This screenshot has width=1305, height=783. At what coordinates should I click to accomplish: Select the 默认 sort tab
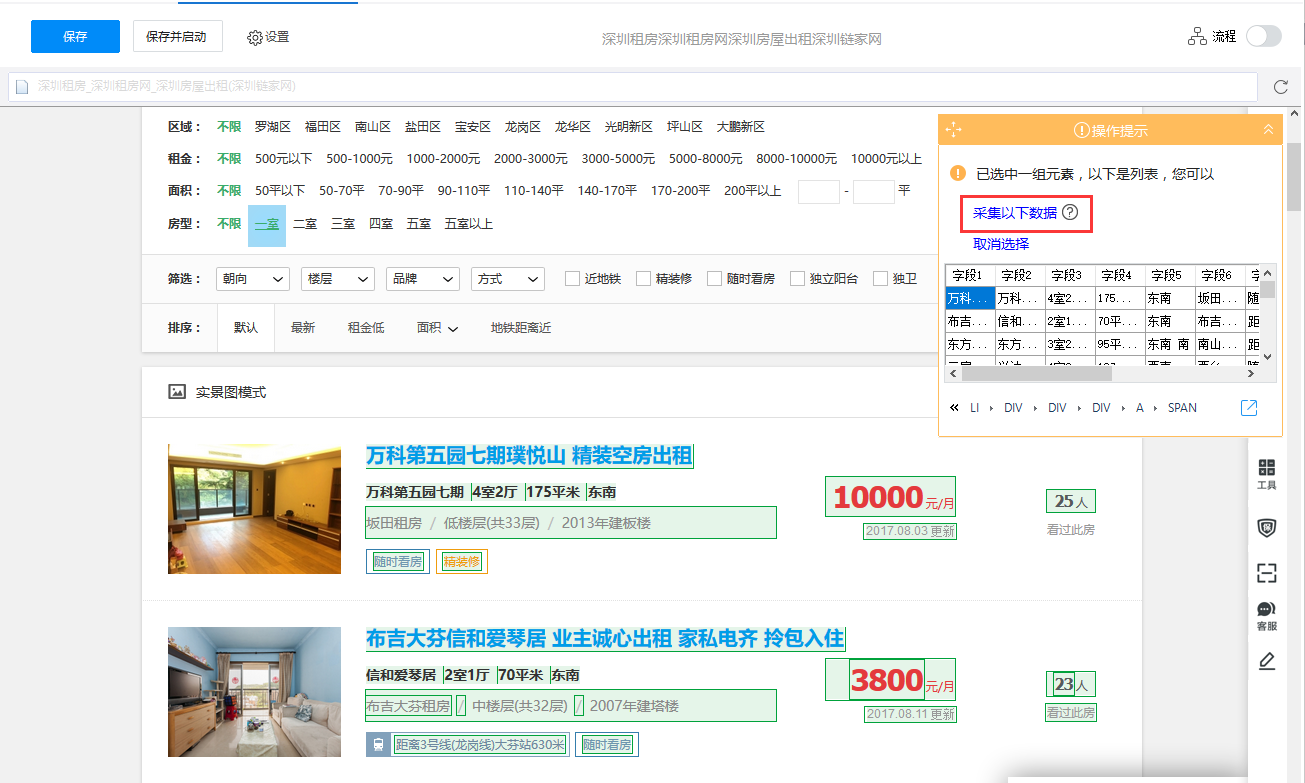(246, 328)
